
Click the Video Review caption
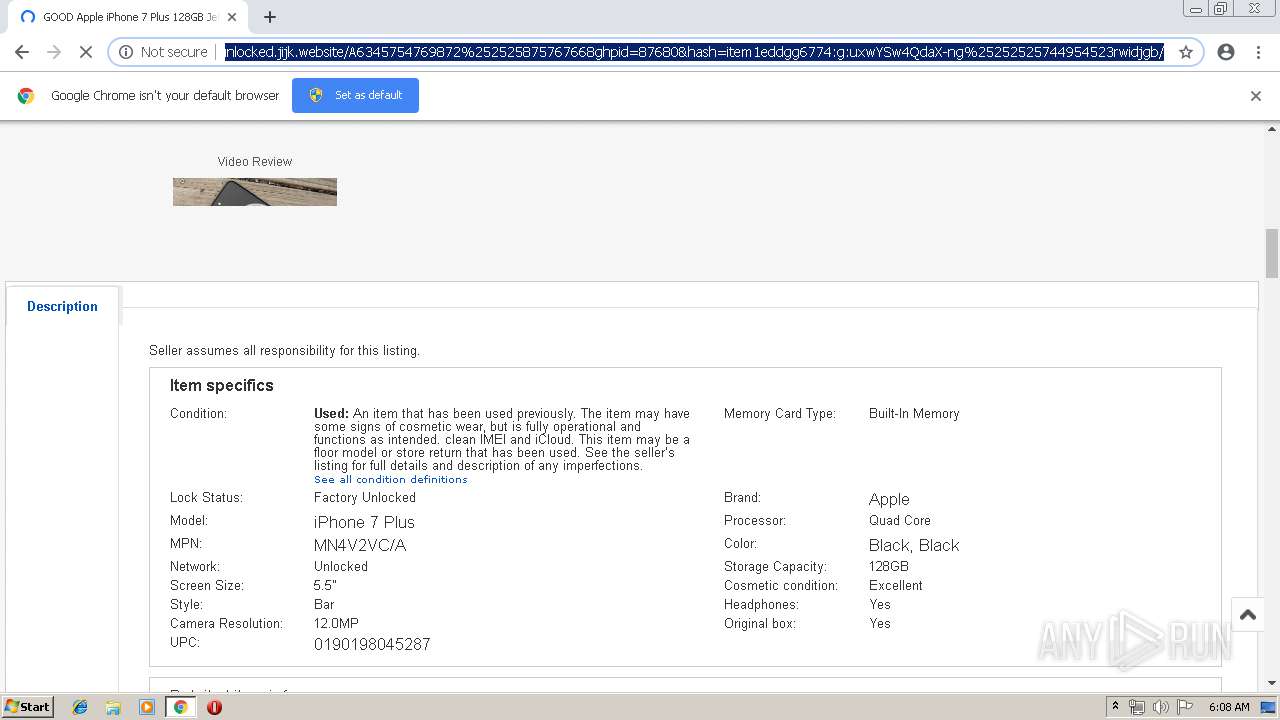point(255,161)
